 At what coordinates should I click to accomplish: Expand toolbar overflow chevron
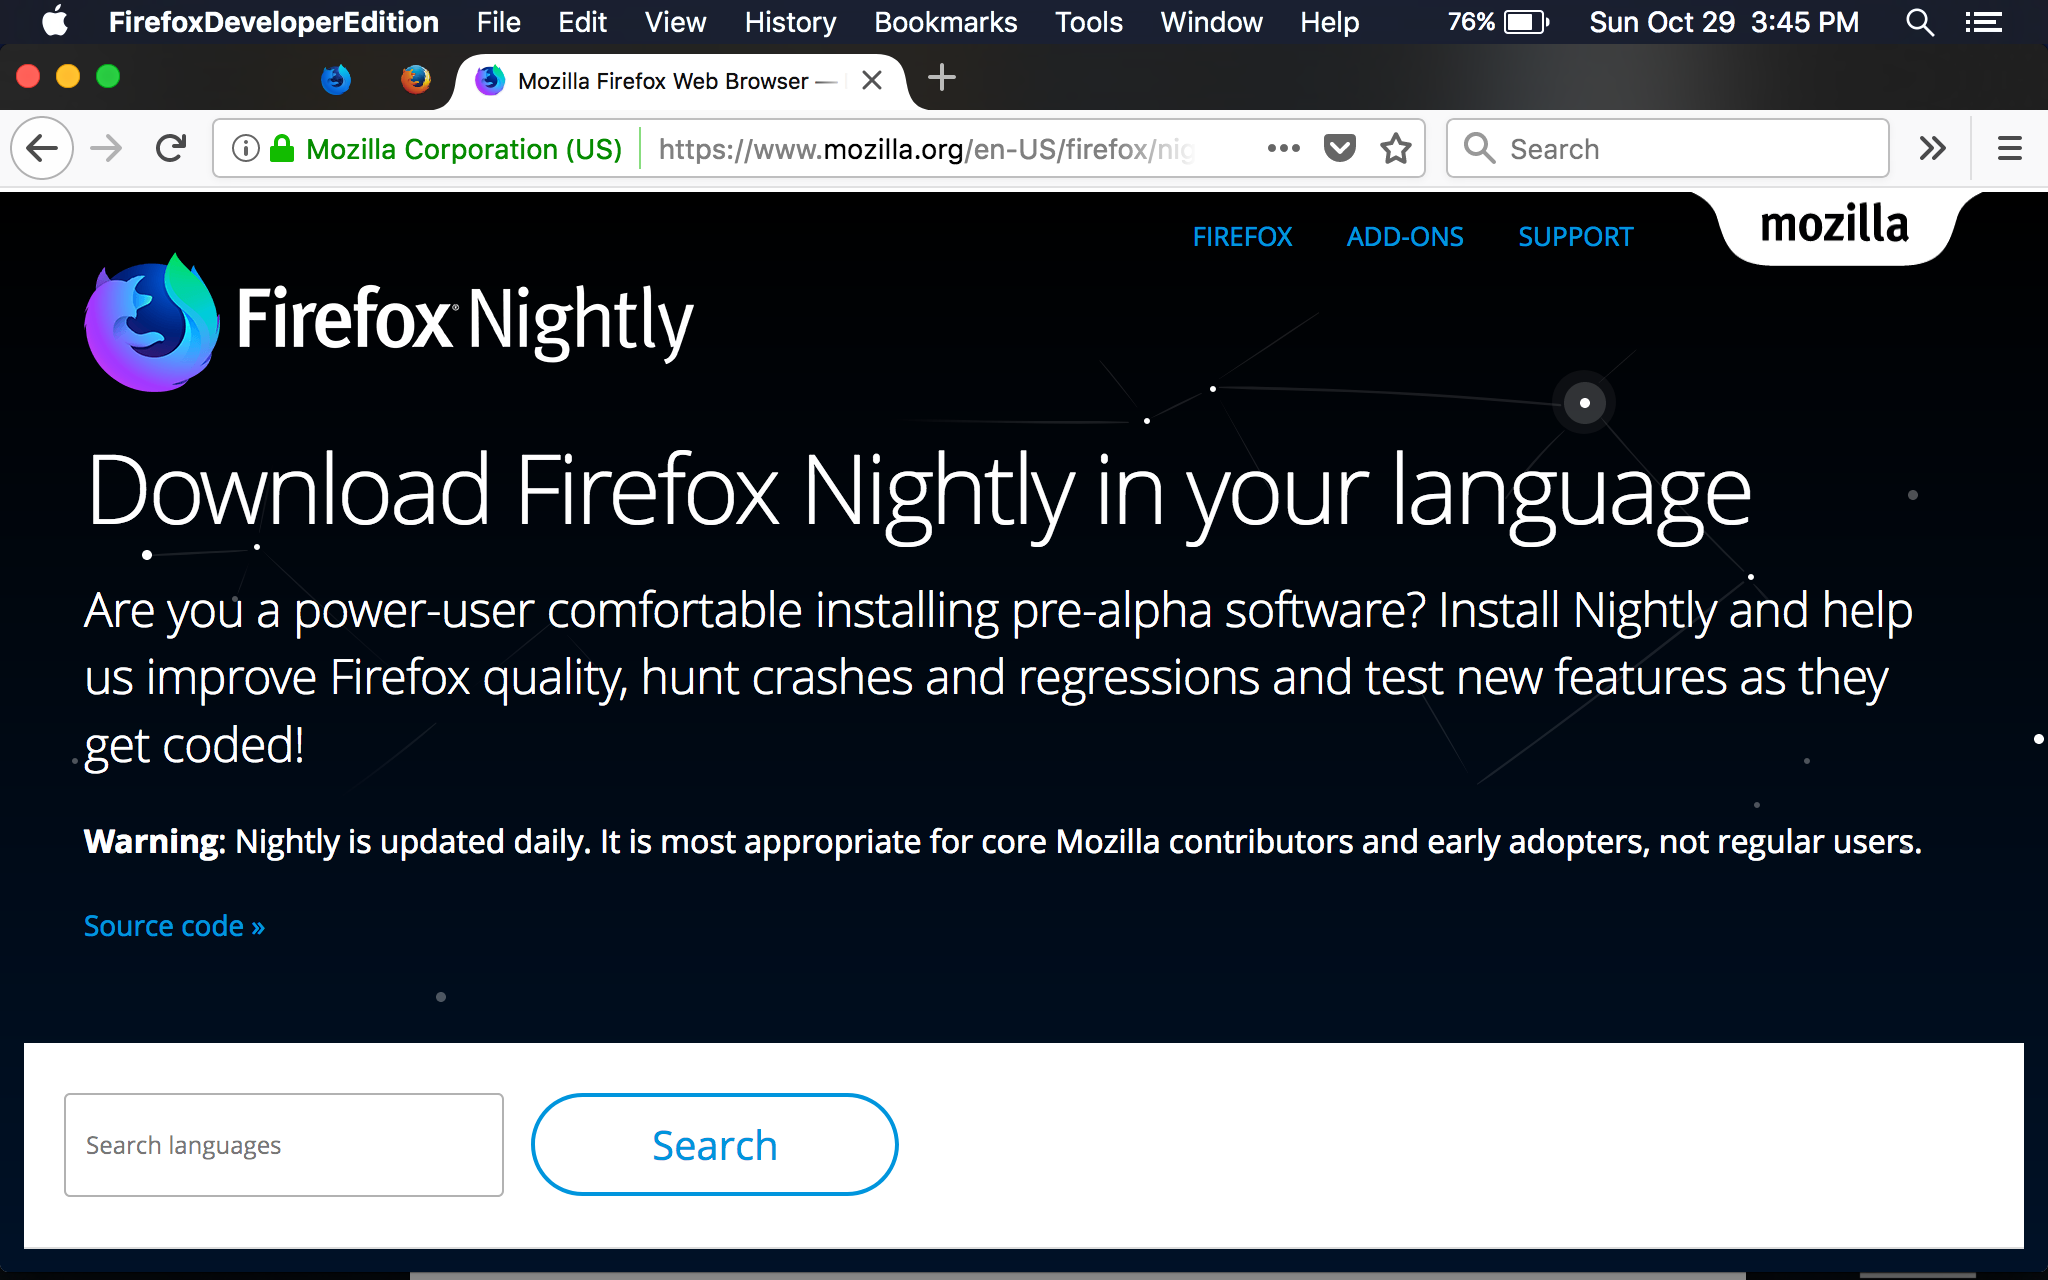1932,149
